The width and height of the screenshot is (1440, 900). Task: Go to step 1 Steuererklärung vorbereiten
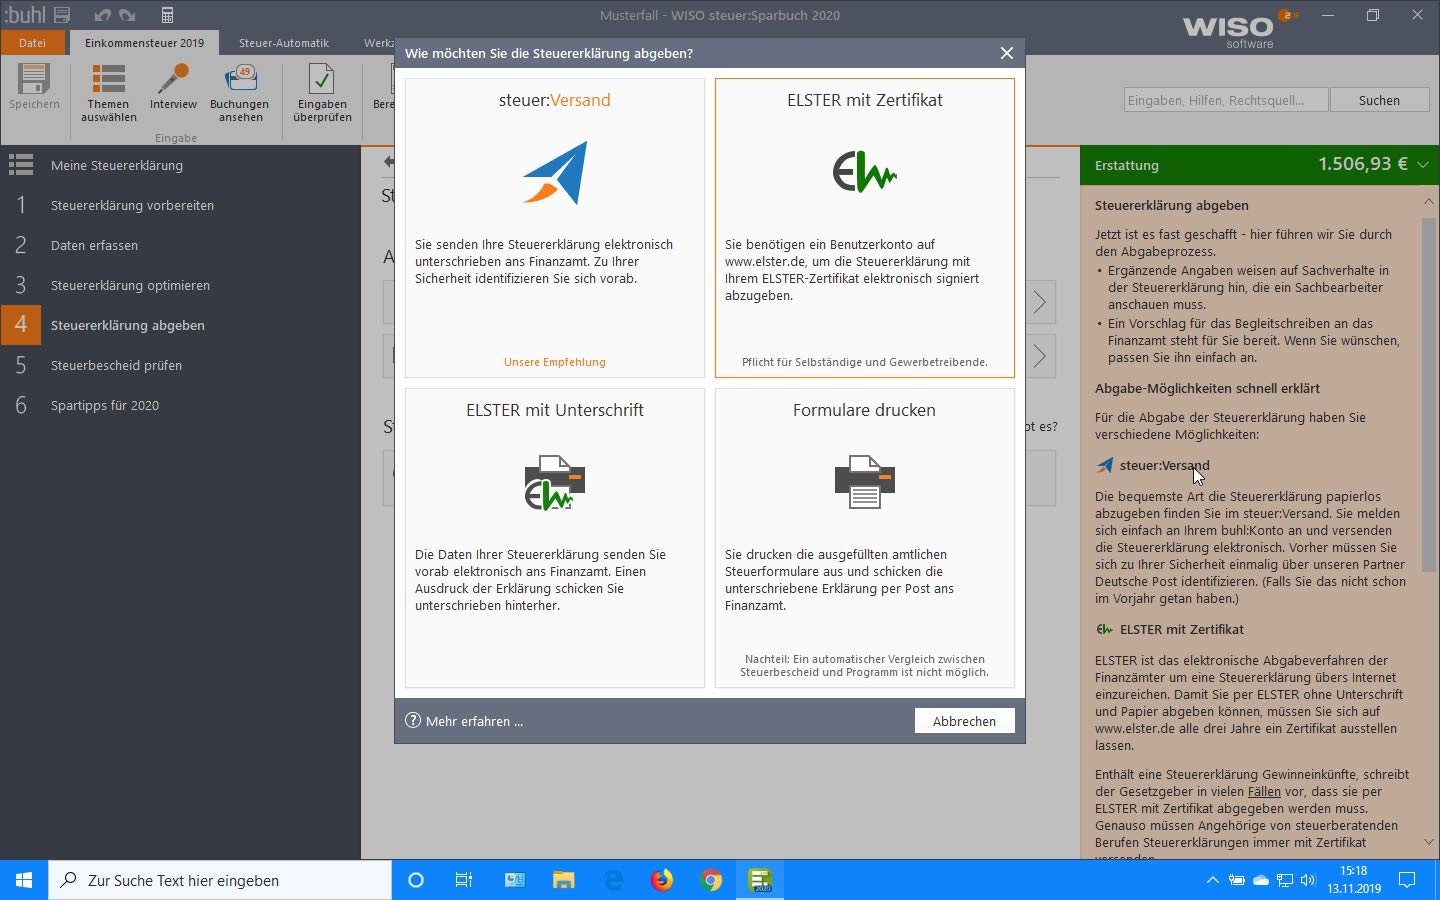pos(180,205)
